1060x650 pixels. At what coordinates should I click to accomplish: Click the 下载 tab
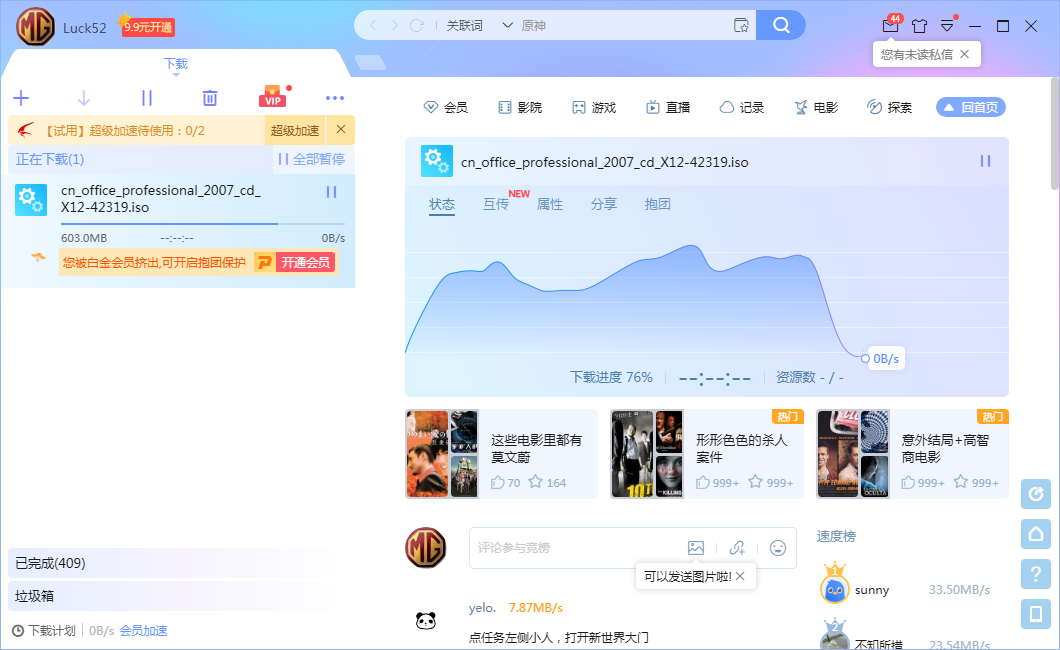pos(176,64)
